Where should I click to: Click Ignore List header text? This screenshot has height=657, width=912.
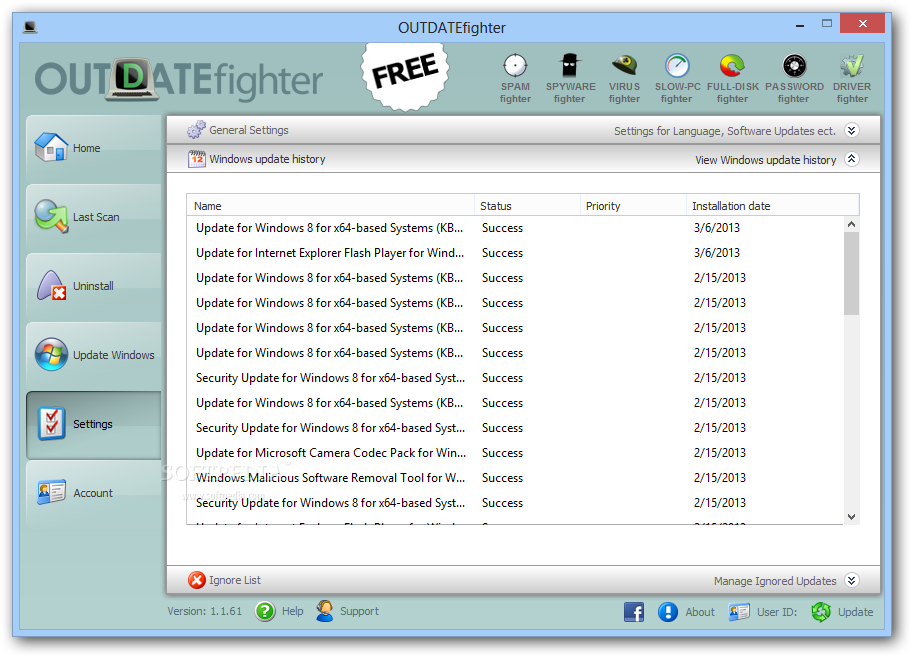[235, 580]
